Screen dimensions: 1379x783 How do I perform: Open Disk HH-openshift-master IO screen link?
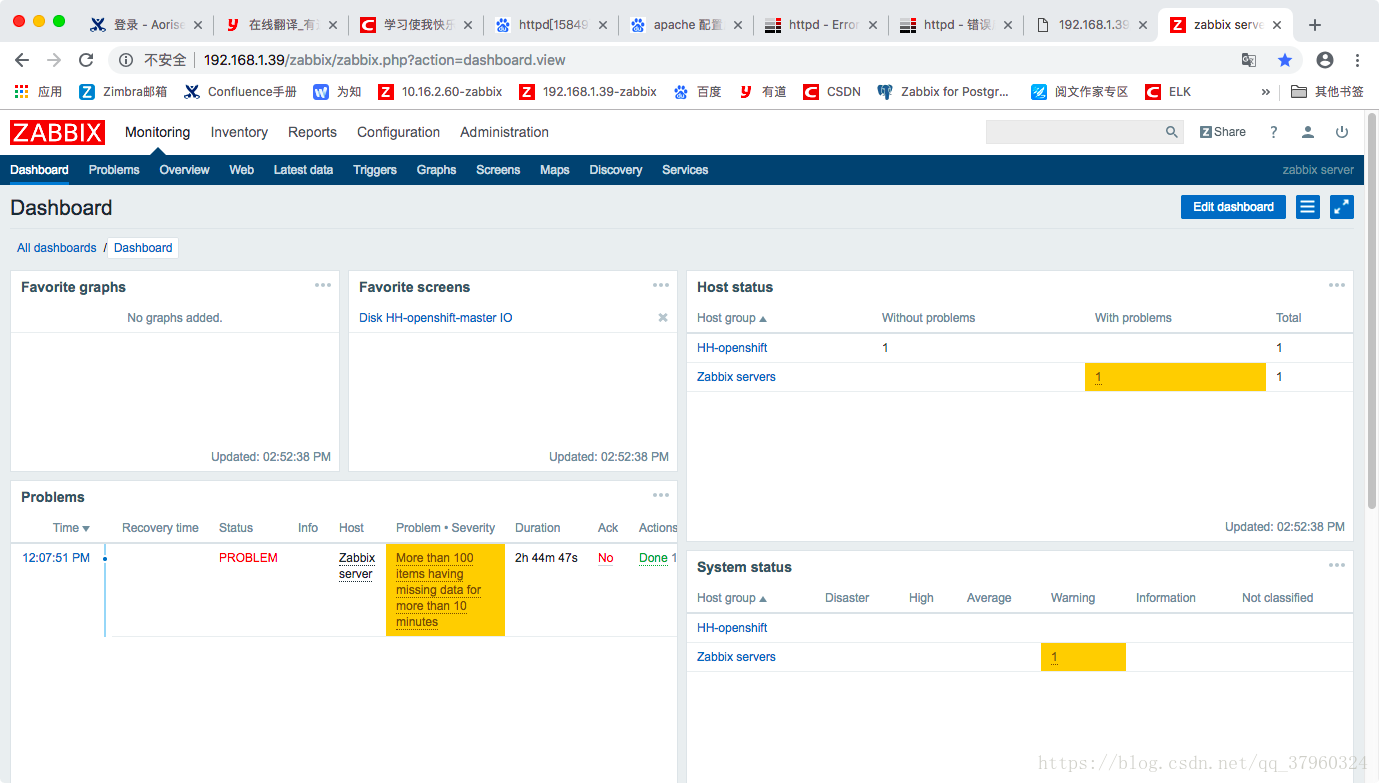(436, 318)
